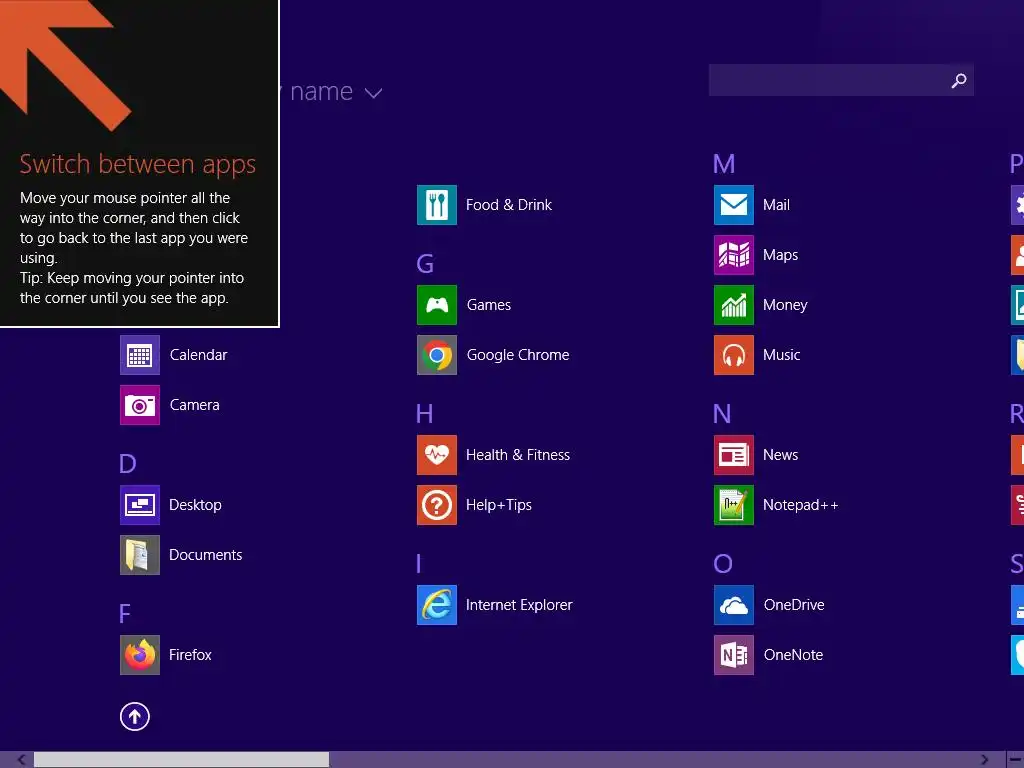The height and width of the screenshot is (768, 1024).
Task: Click the "Food & Drink" label
Action: pos(509,205)
